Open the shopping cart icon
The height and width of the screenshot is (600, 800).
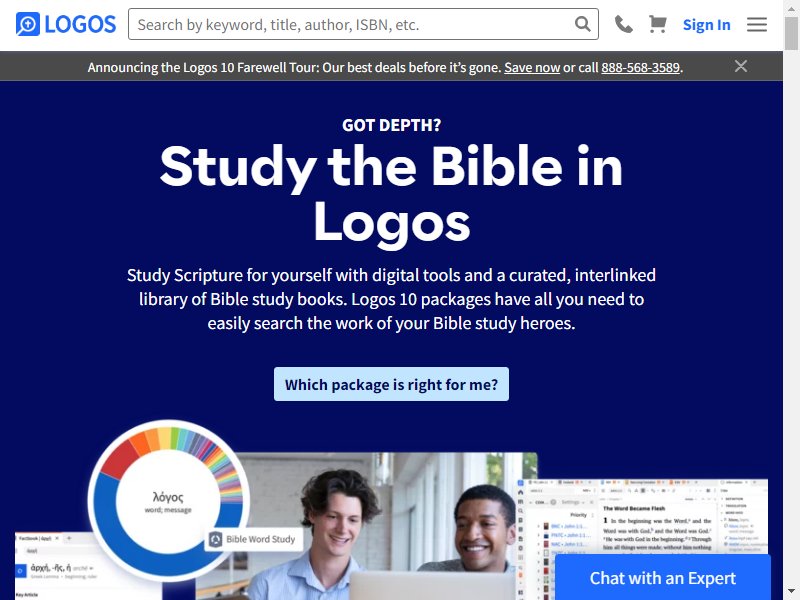(658, 24)
